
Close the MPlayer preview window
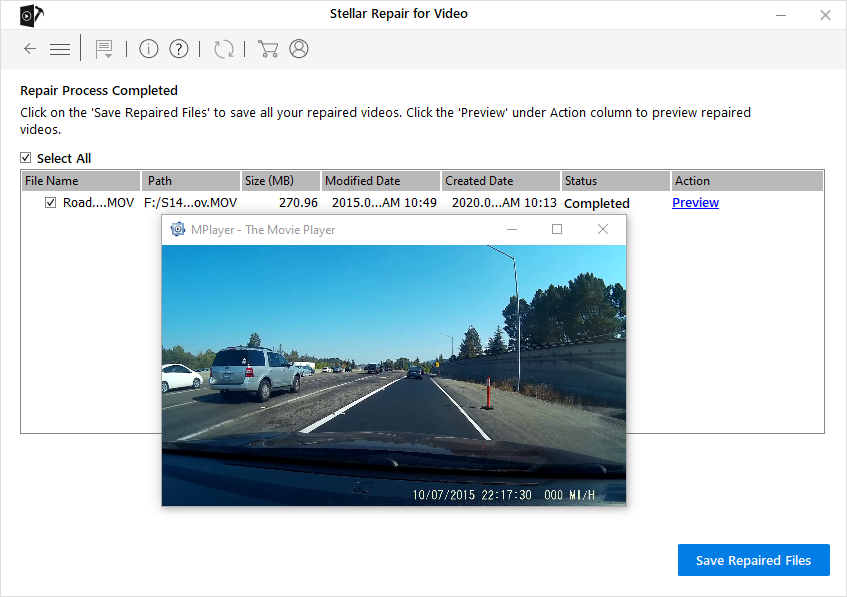(x=602, y=229)
